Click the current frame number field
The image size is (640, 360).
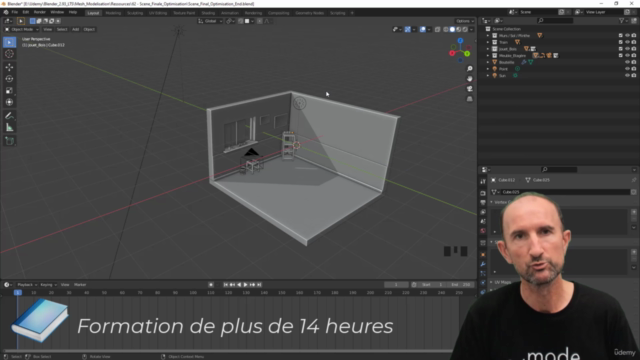click(x=396, y=284)
